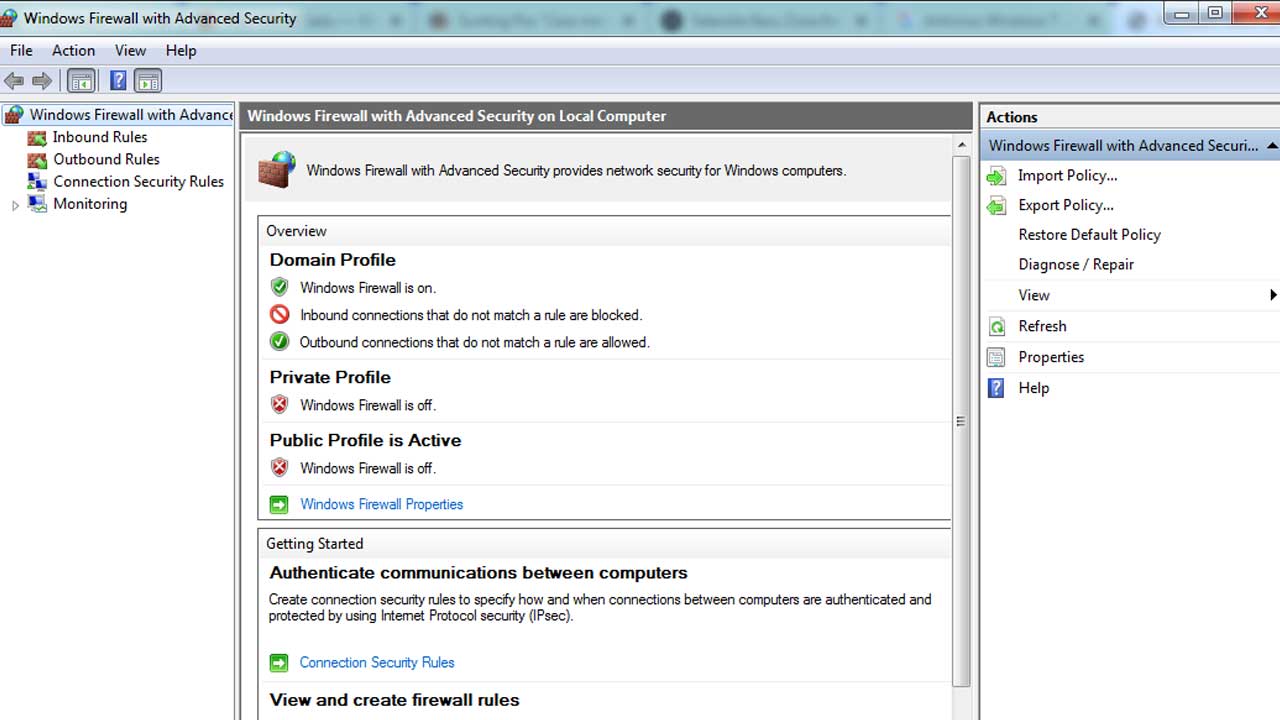The height and width of the screenshot is (720, 1280).
Task: Select Outbound Rules in the tree
Action: click(106, 159)
